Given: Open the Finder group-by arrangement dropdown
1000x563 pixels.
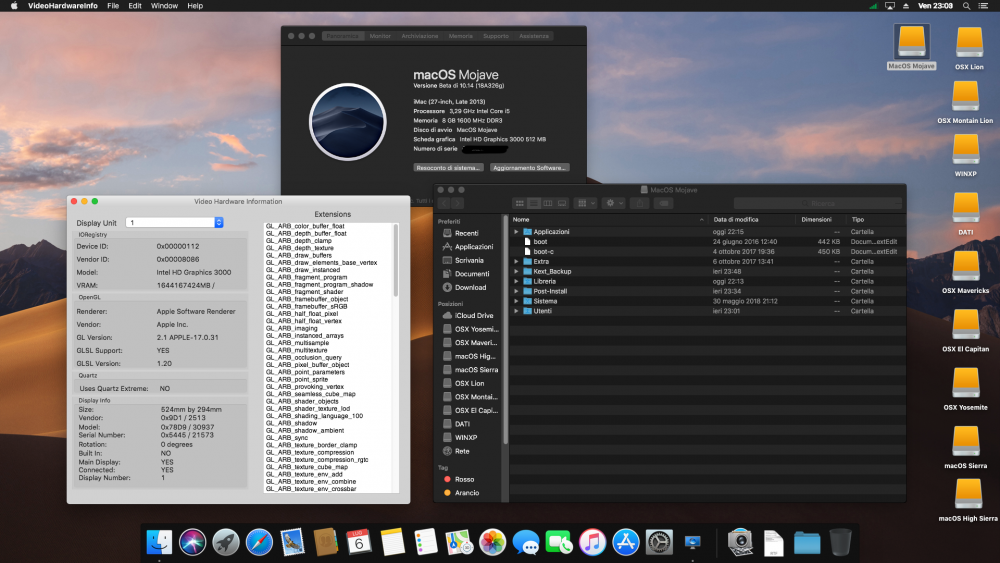Looking at the screenshot, I should [585, 203].
